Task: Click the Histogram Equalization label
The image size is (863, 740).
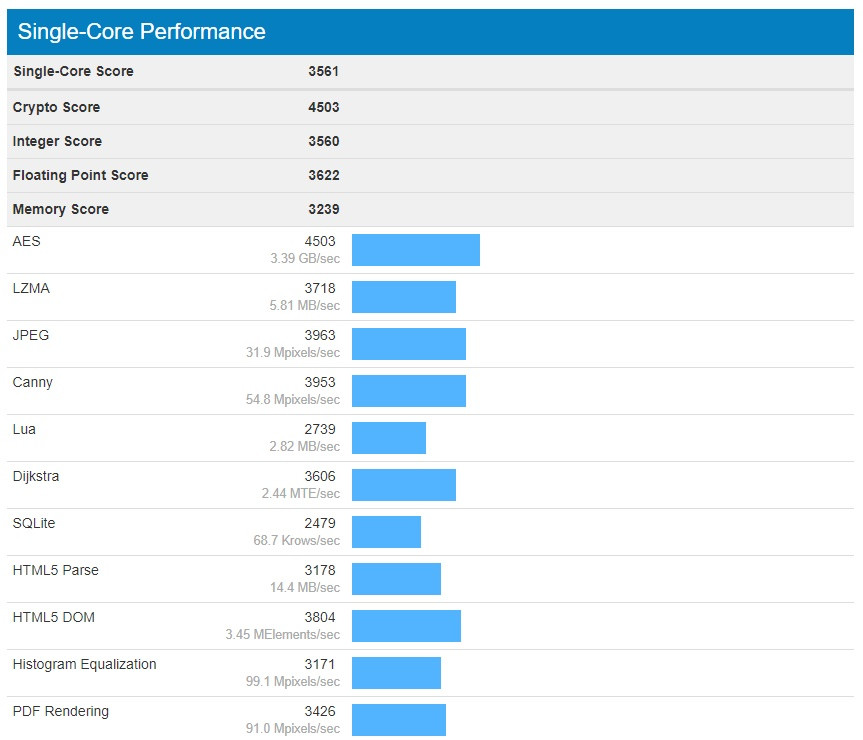Action: tap(84, 665)
